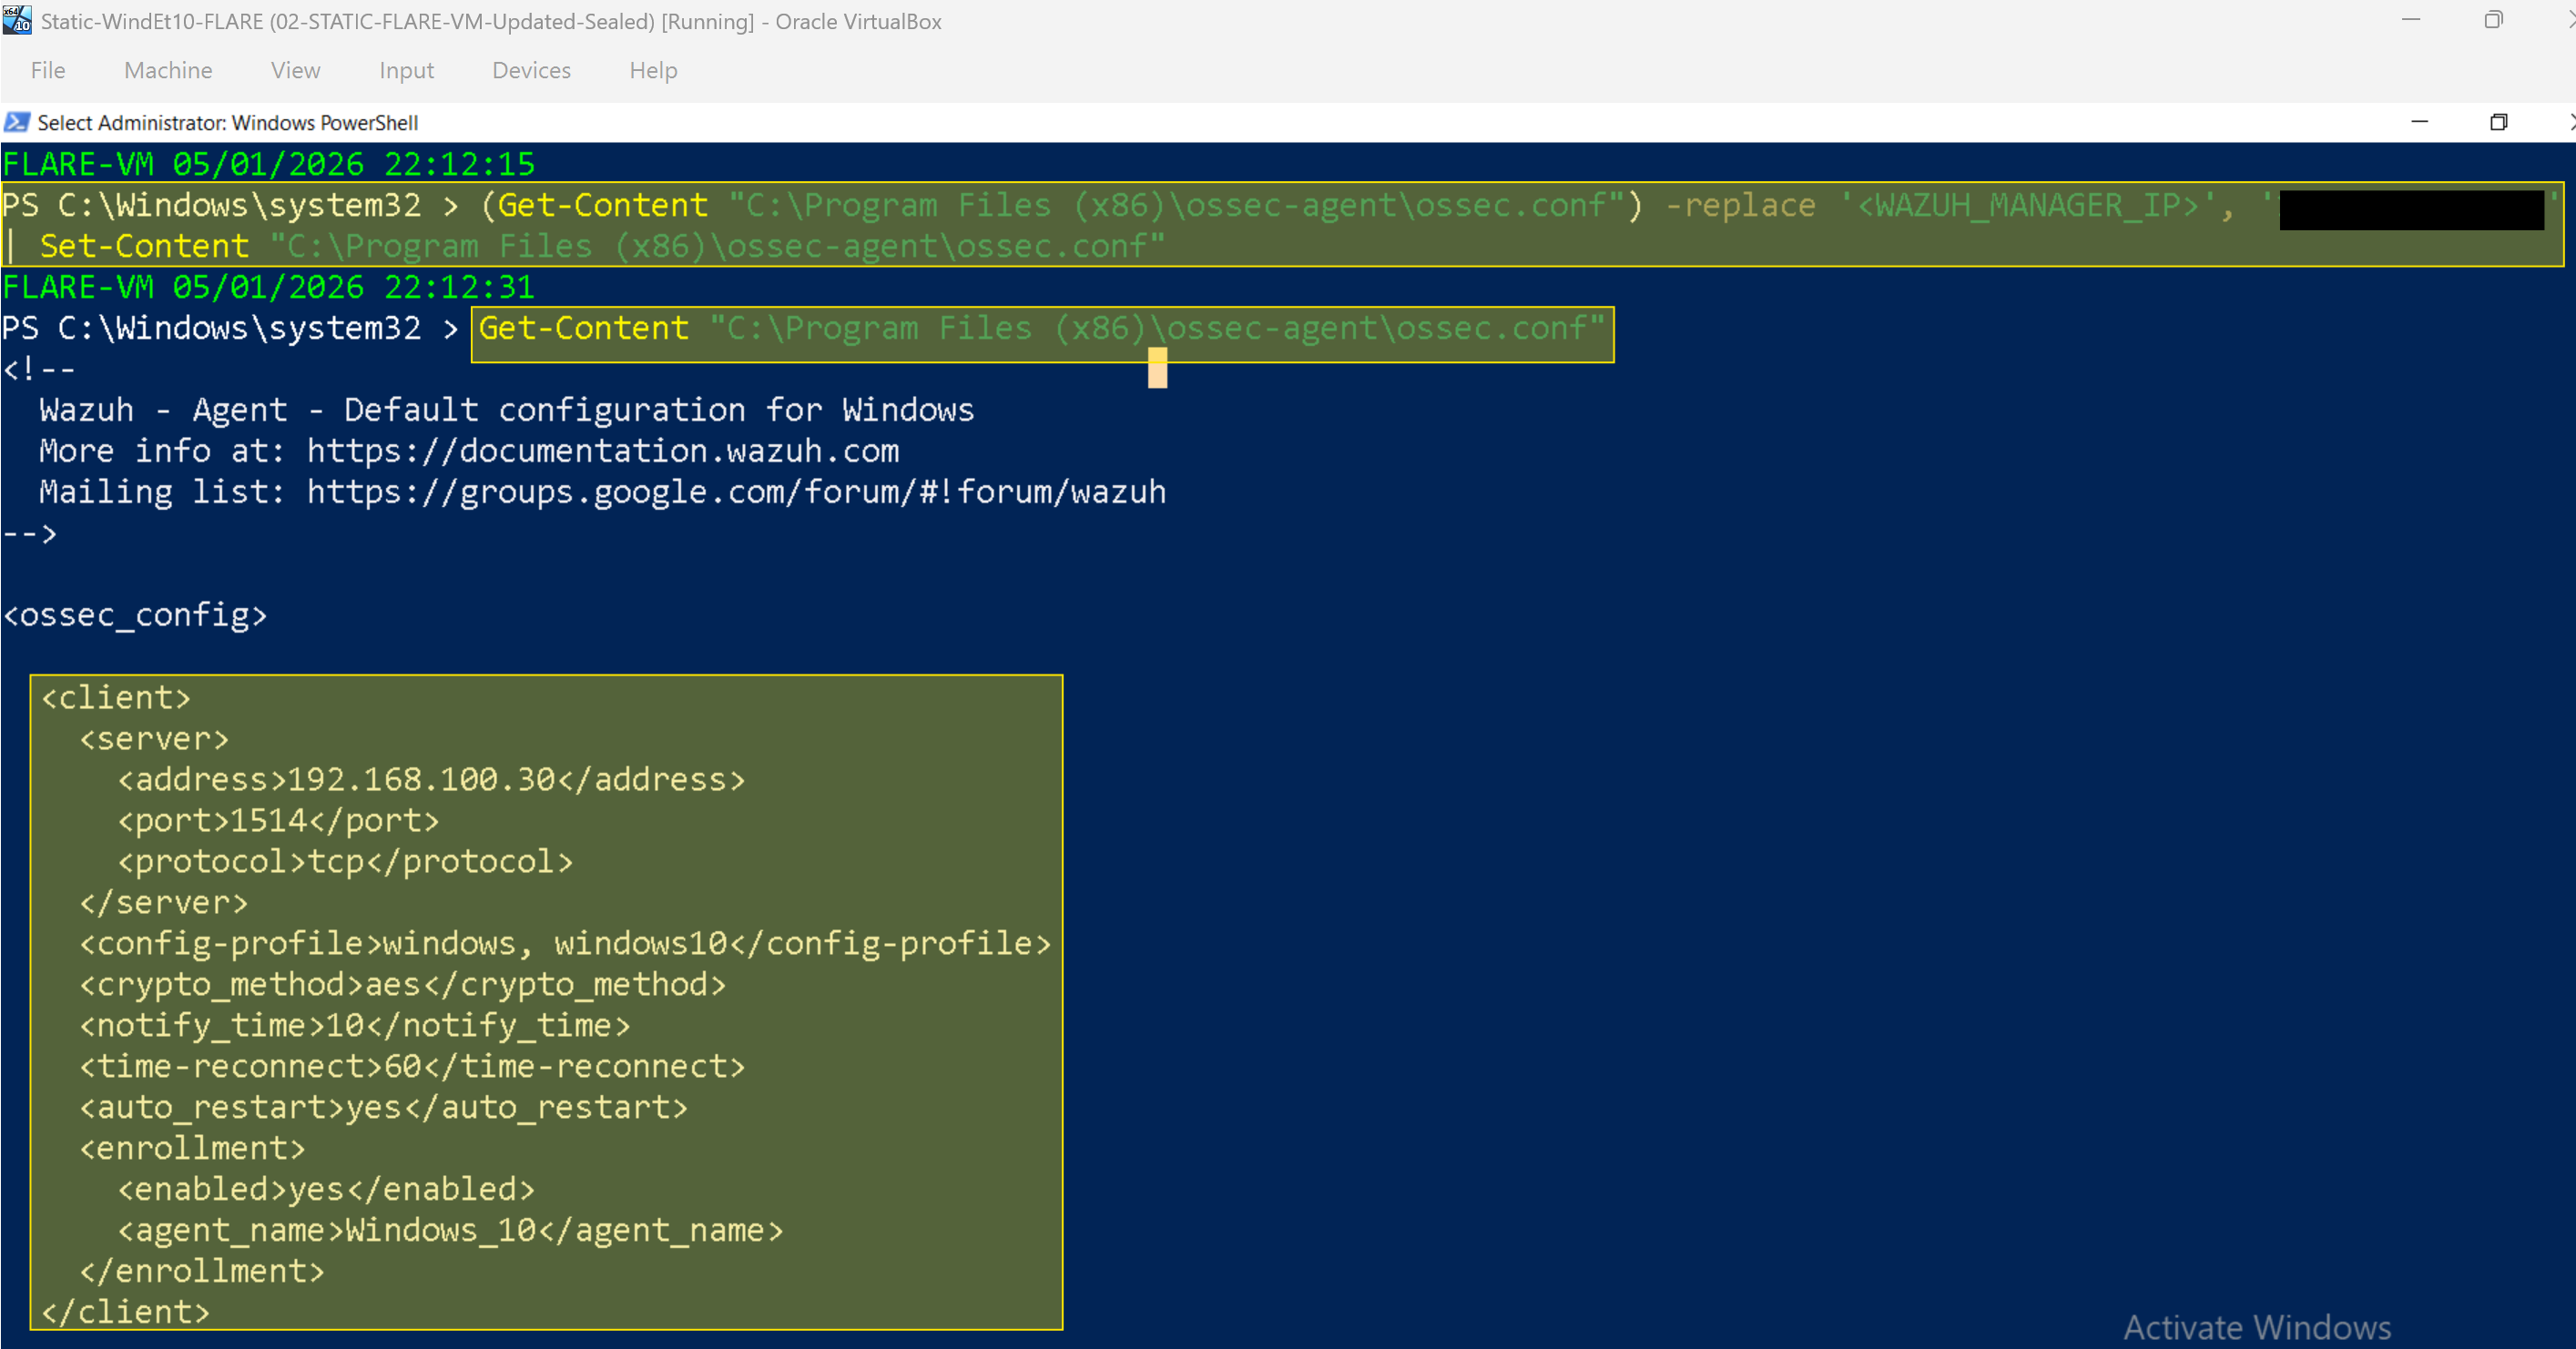Click the text cursor block below the command

1157,367
